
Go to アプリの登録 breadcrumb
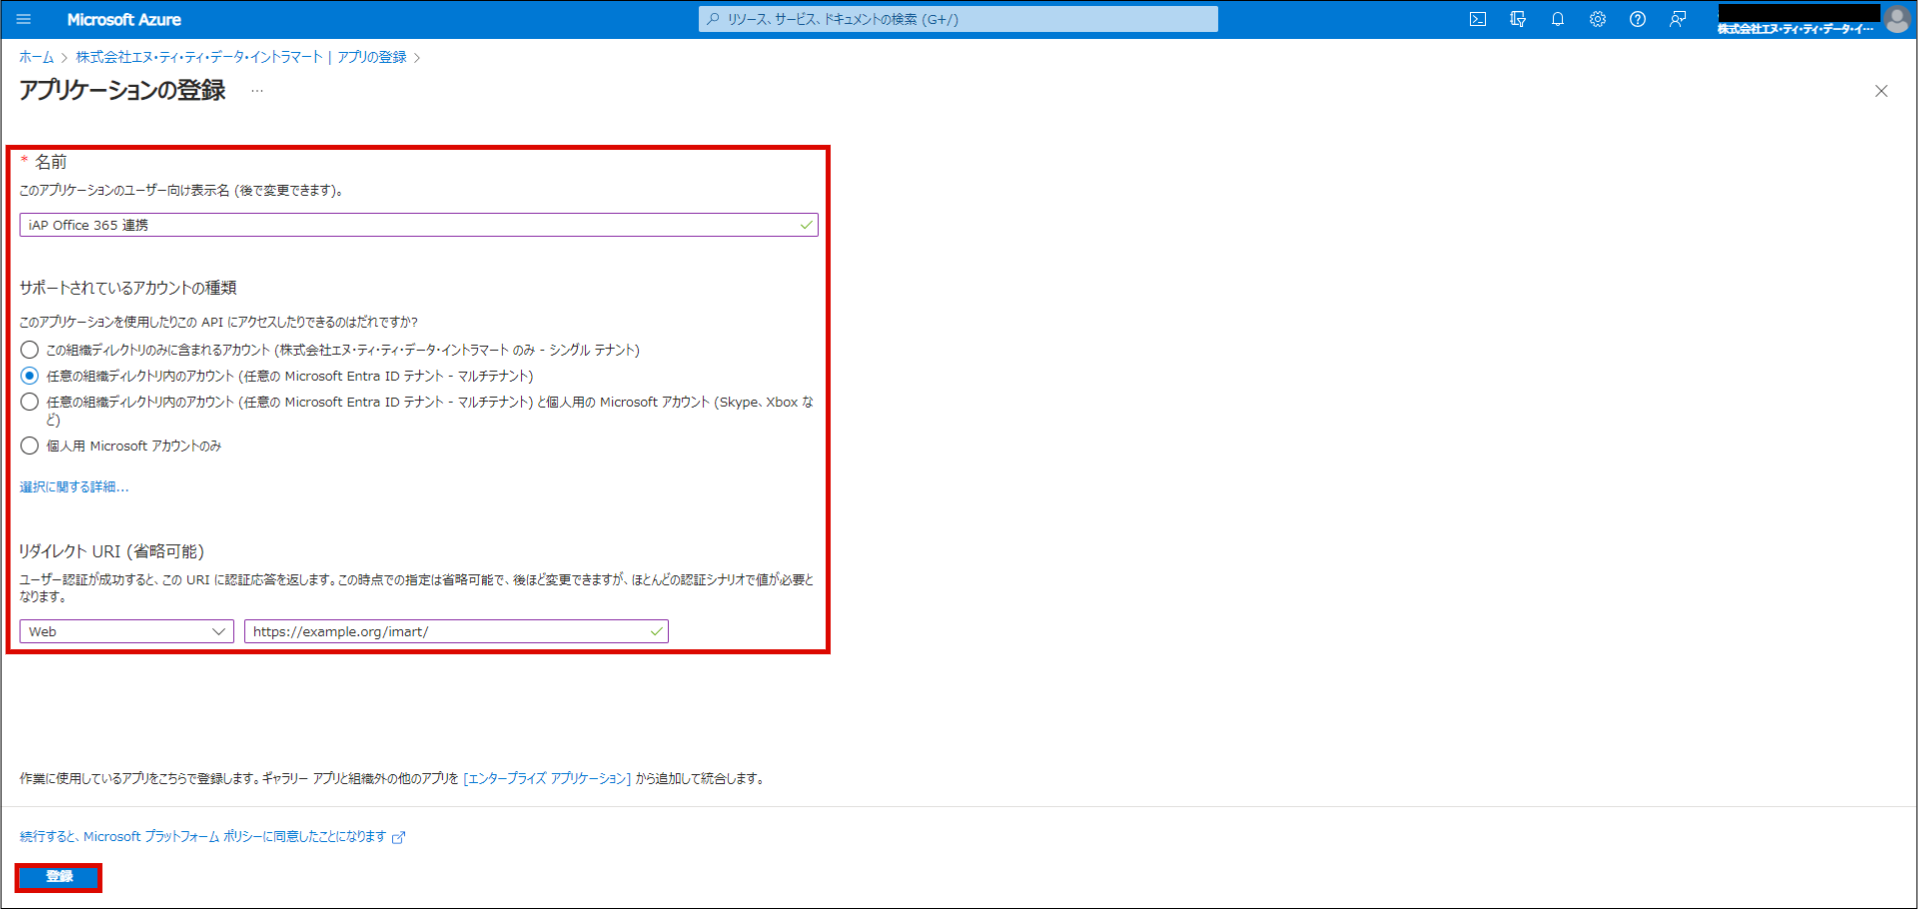(371, 57)
